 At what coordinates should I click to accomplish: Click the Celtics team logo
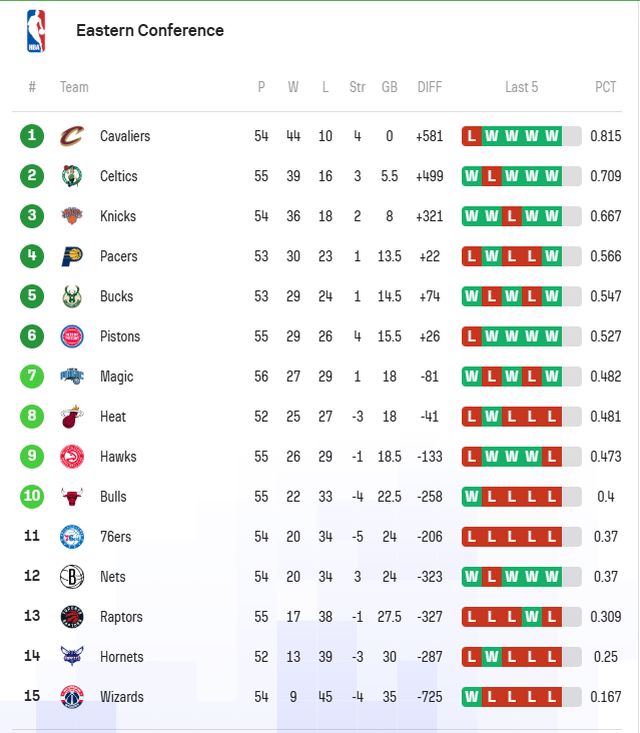tap(72, 176)
